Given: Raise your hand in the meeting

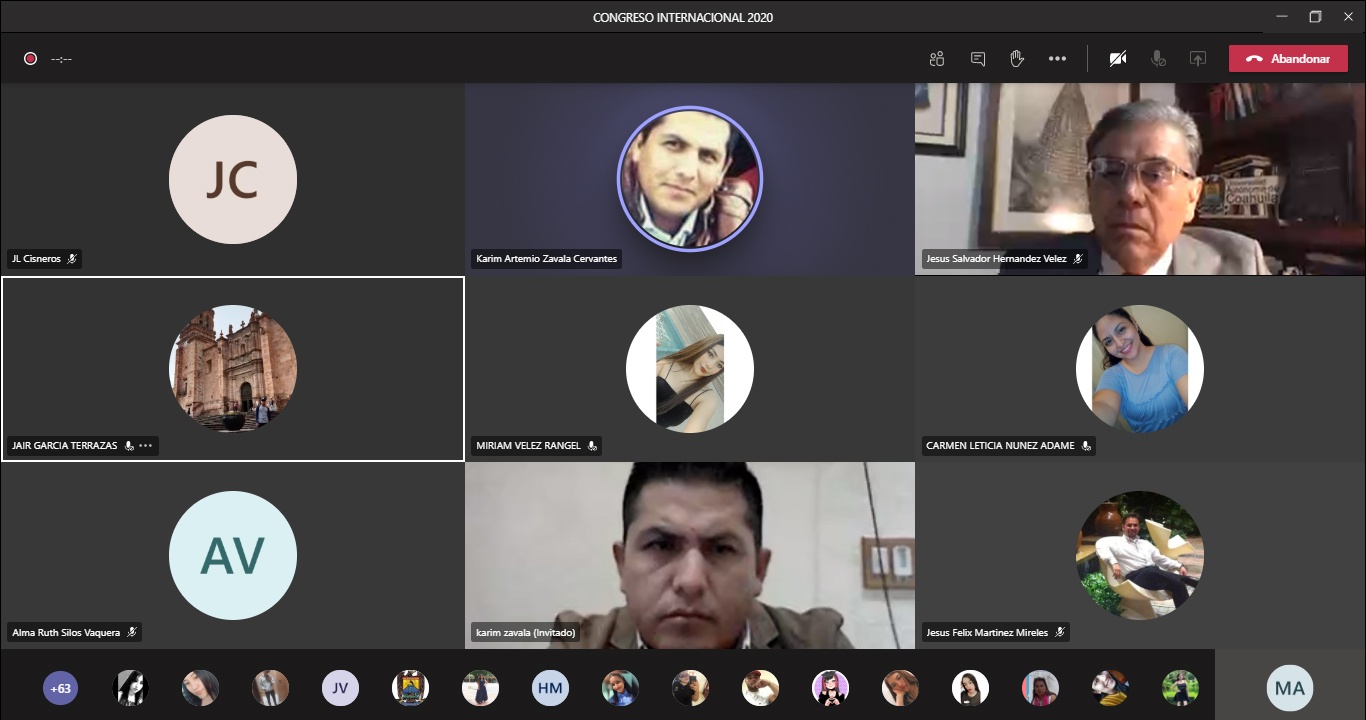Looking at the screenshot, I should (1017, 59).
